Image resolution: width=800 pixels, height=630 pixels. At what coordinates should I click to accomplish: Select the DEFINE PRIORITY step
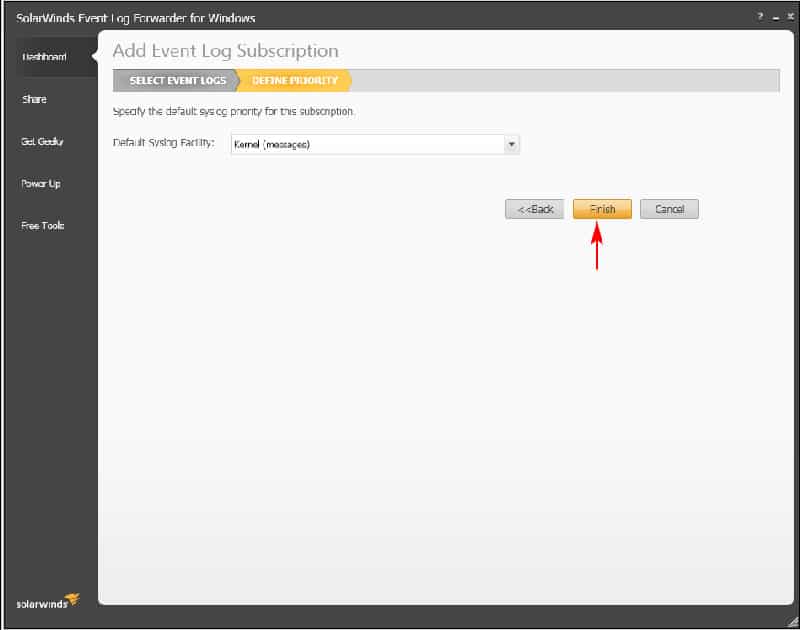[x=295, y=80]
